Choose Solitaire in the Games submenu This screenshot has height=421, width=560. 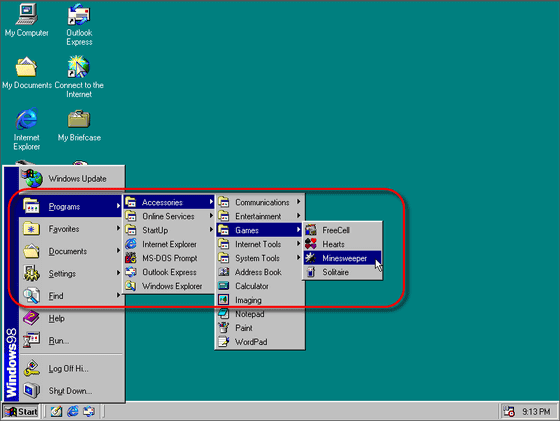tap(342, 272)
